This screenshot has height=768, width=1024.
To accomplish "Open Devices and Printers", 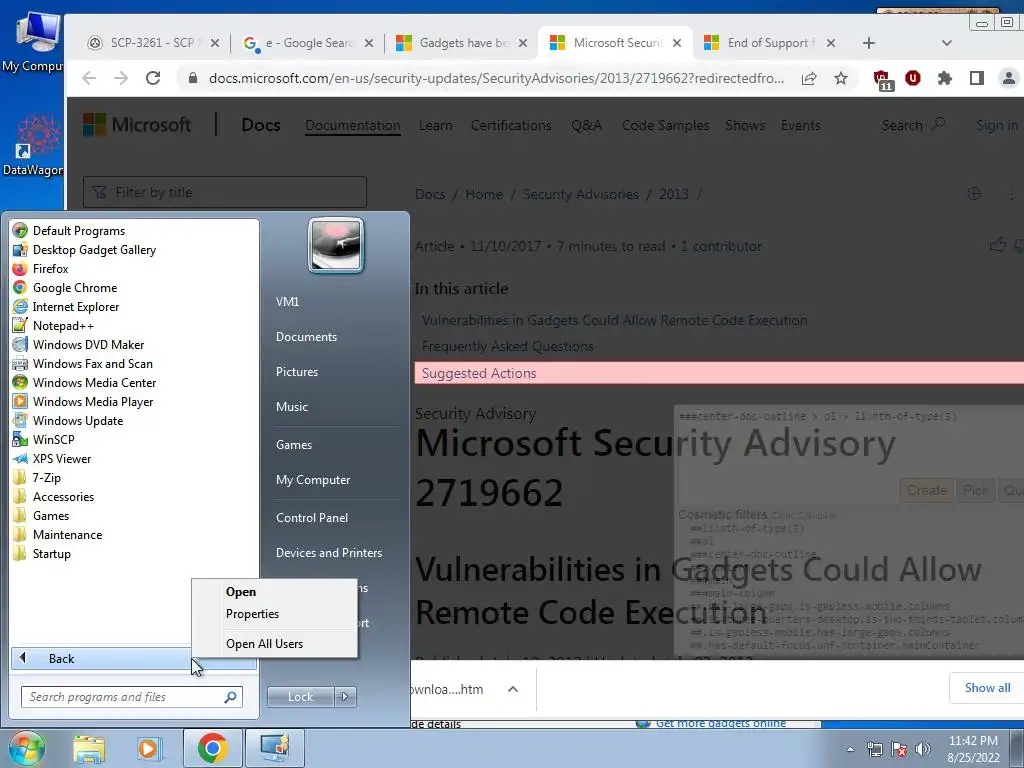I will point(328,552).
